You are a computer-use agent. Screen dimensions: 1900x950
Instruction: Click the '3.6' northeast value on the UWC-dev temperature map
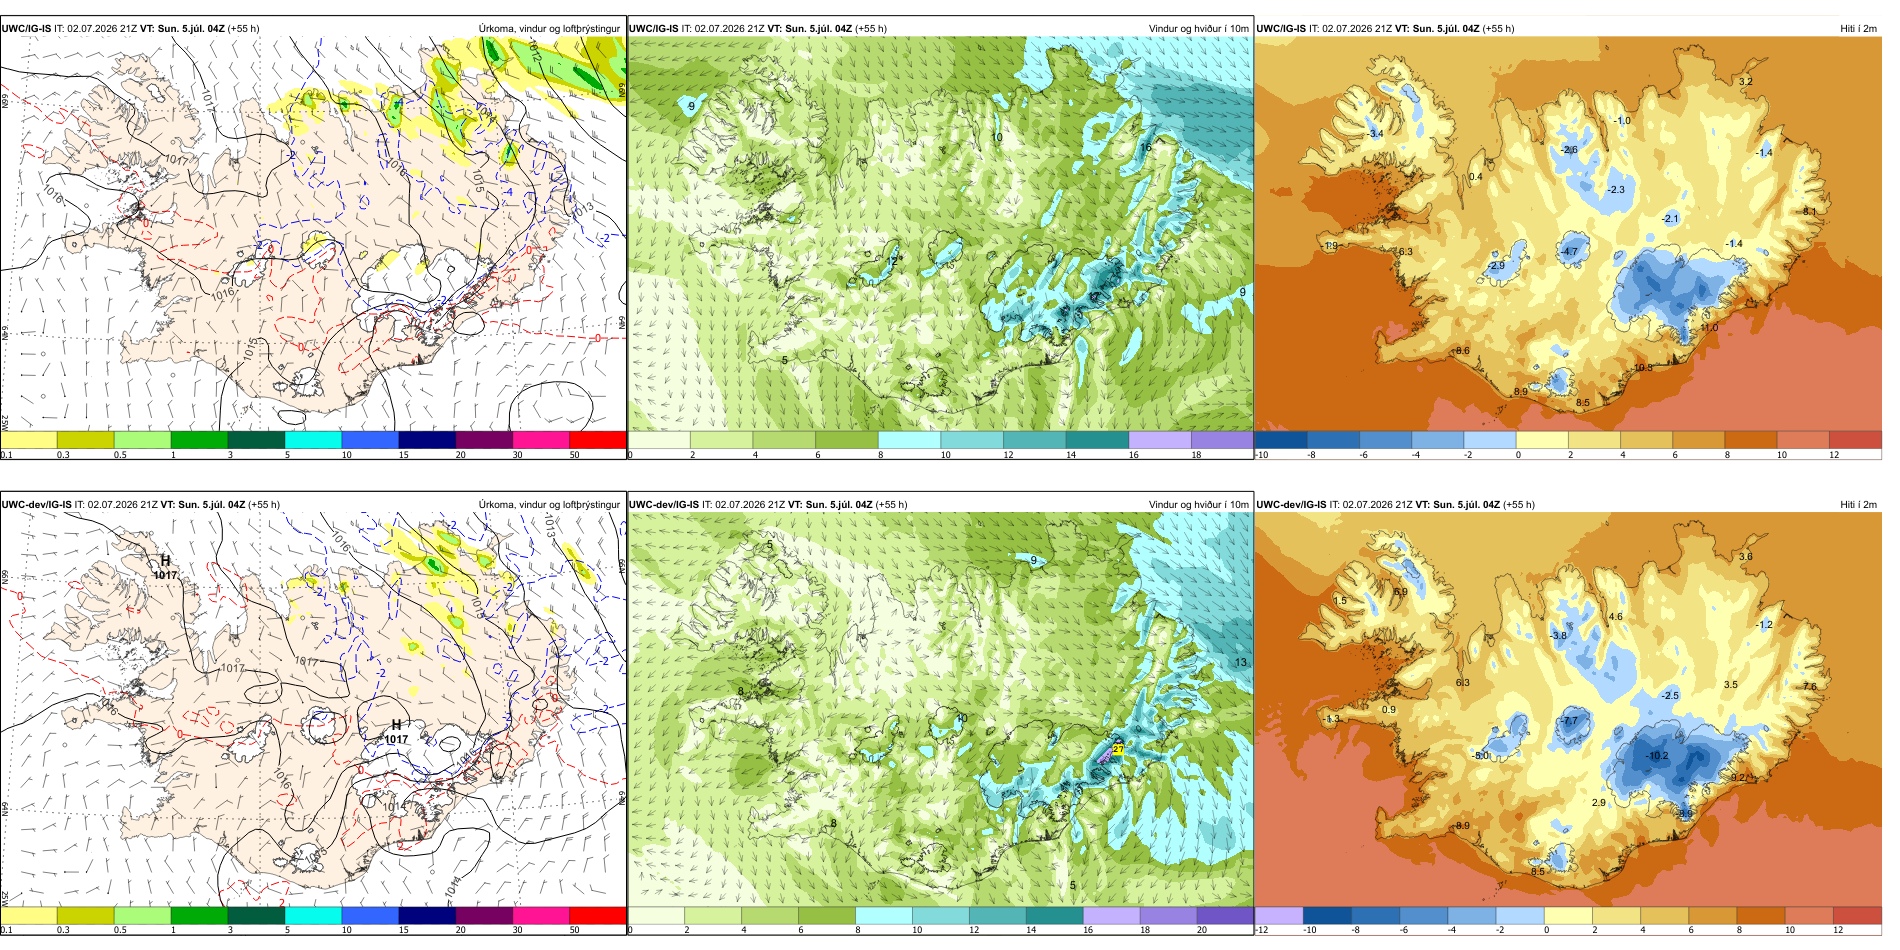tap(1746, 557)
